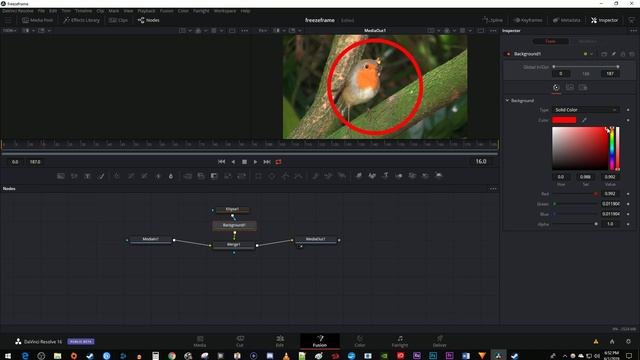
Task: Toggle the Nodes panel button
Action: tap(149, 20)
